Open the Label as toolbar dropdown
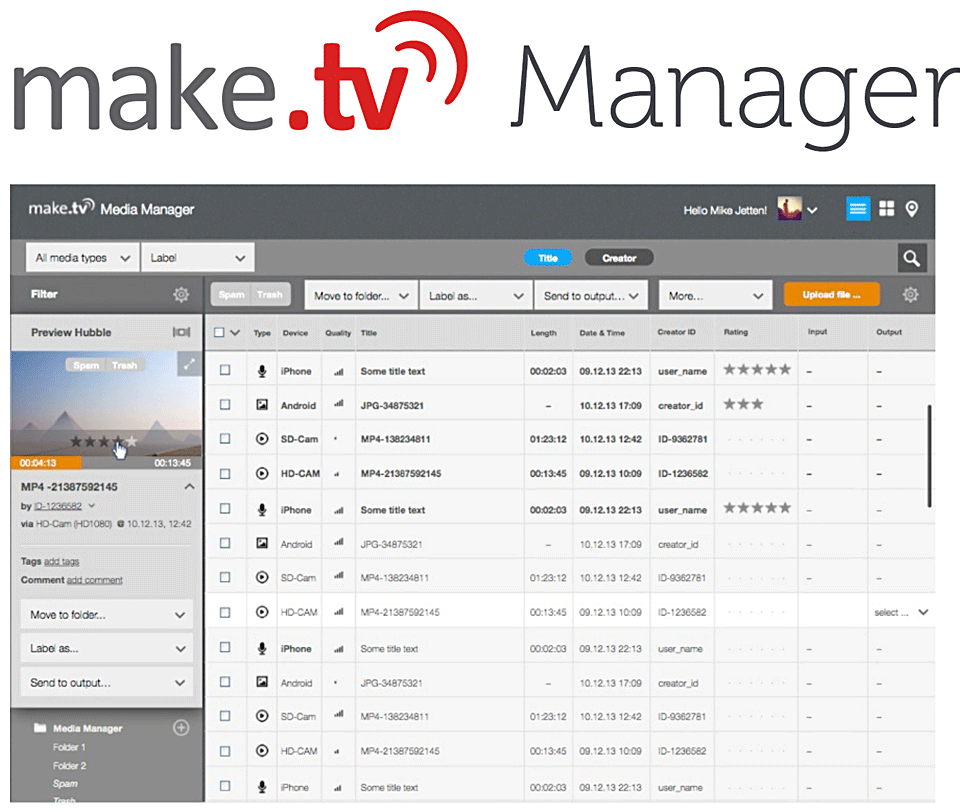Screen dimensions: 970x812 pyautogui.click(x=476, y=296)
